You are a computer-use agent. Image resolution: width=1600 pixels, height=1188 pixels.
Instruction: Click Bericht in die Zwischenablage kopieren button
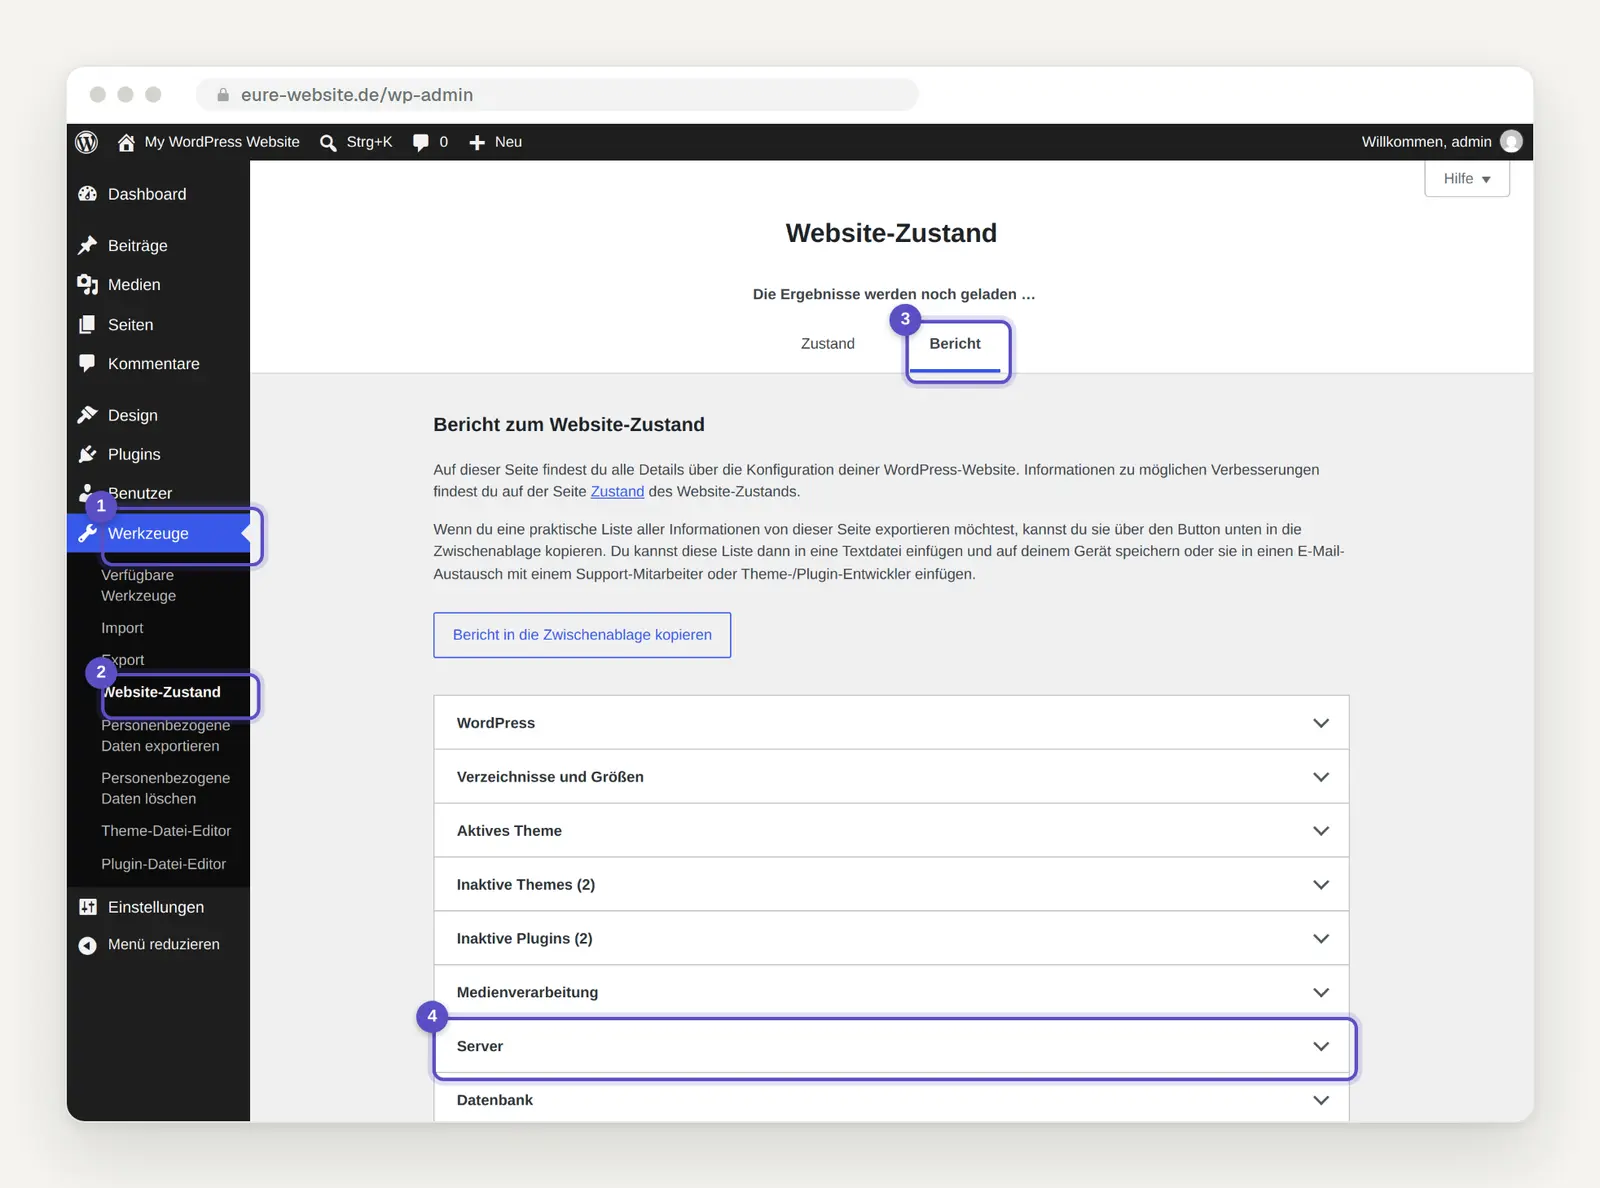582,635
